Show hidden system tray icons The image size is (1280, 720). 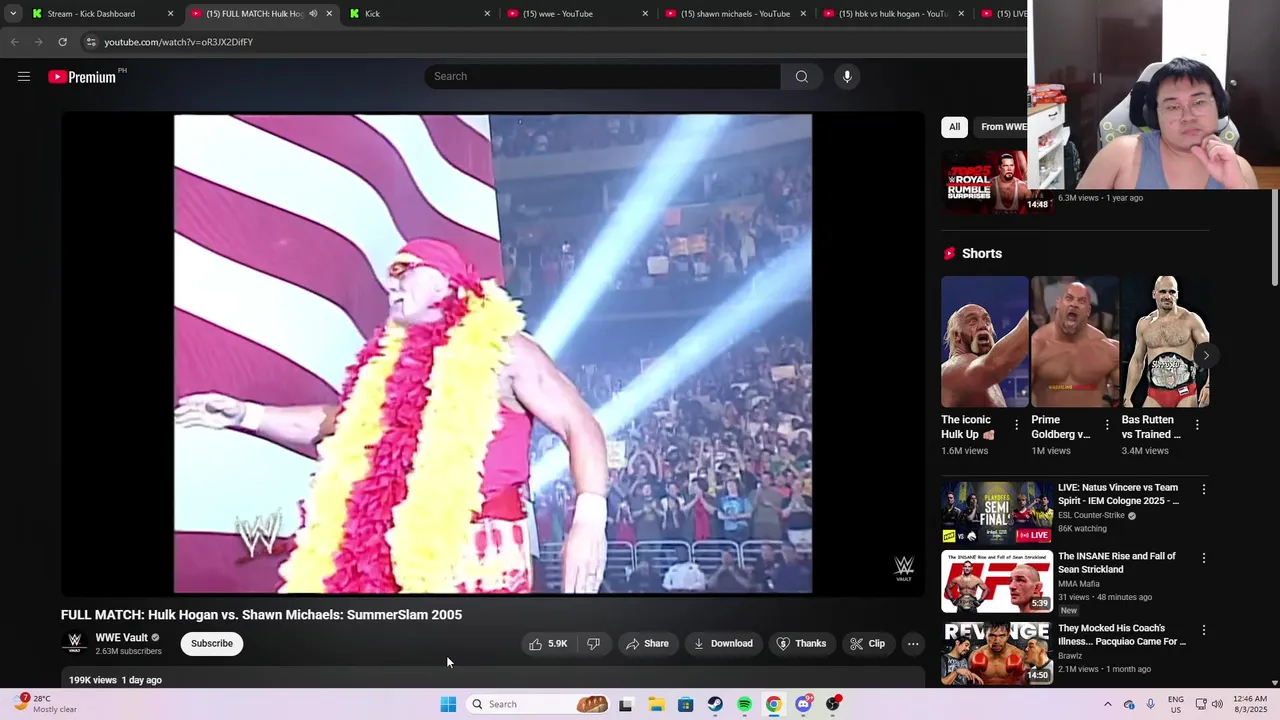[x=1107, y=704]
